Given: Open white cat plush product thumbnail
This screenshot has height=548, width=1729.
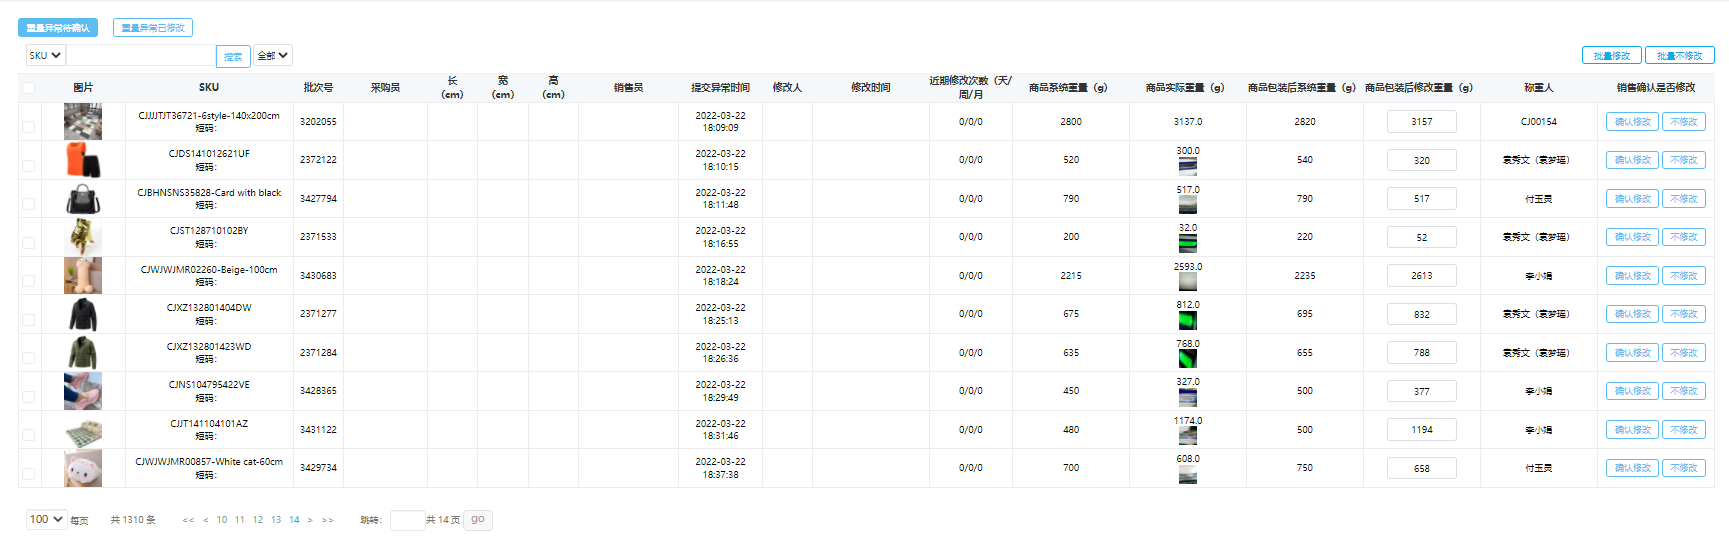Looking at the screenshot, I should (83, 468).
